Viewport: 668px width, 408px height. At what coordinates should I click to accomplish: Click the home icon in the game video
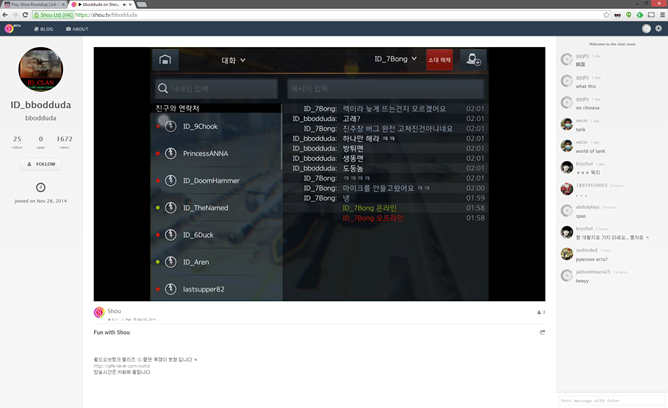pyautogui.click(x=165, y=60)
